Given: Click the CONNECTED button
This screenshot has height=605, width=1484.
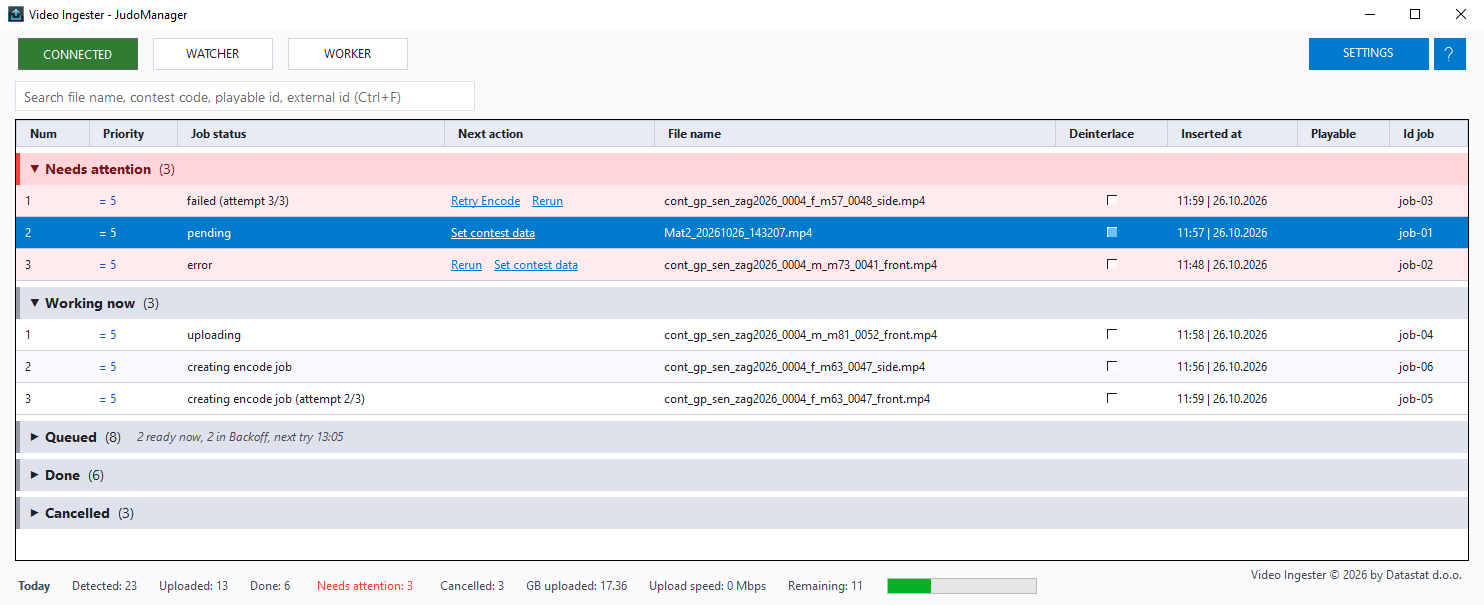Looking at the screenshot, I should 78,54.
